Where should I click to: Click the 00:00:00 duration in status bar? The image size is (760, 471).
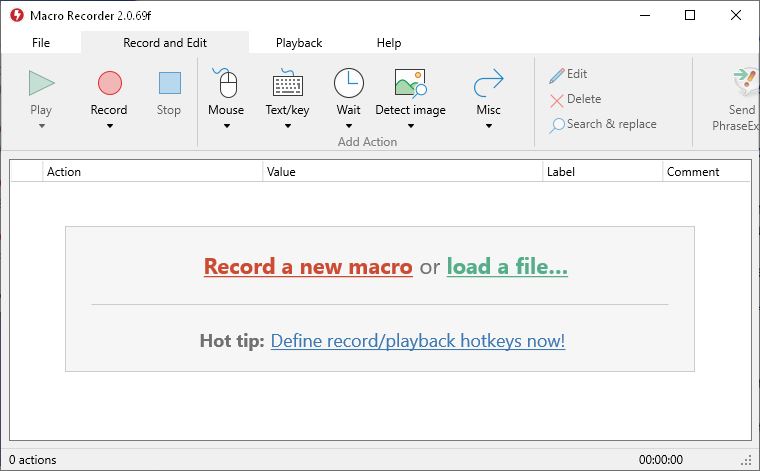click(661, 460)
